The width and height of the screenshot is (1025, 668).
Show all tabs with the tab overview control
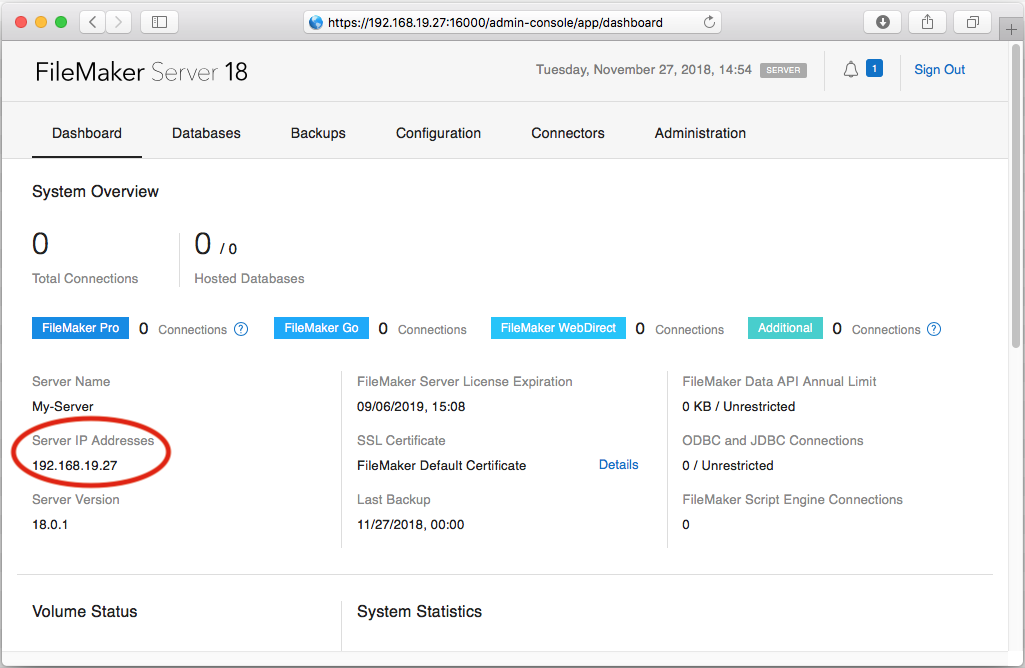971,21
